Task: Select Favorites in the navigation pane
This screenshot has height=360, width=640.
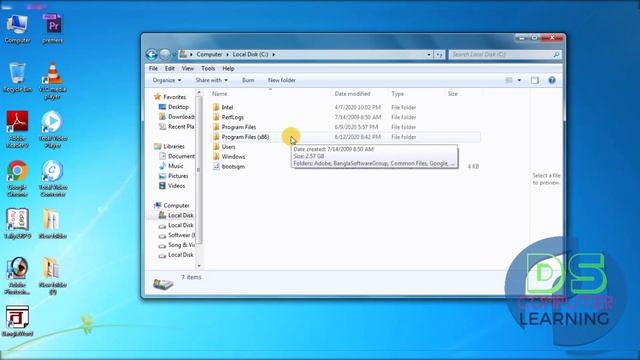Action: (x=170, y=97)
